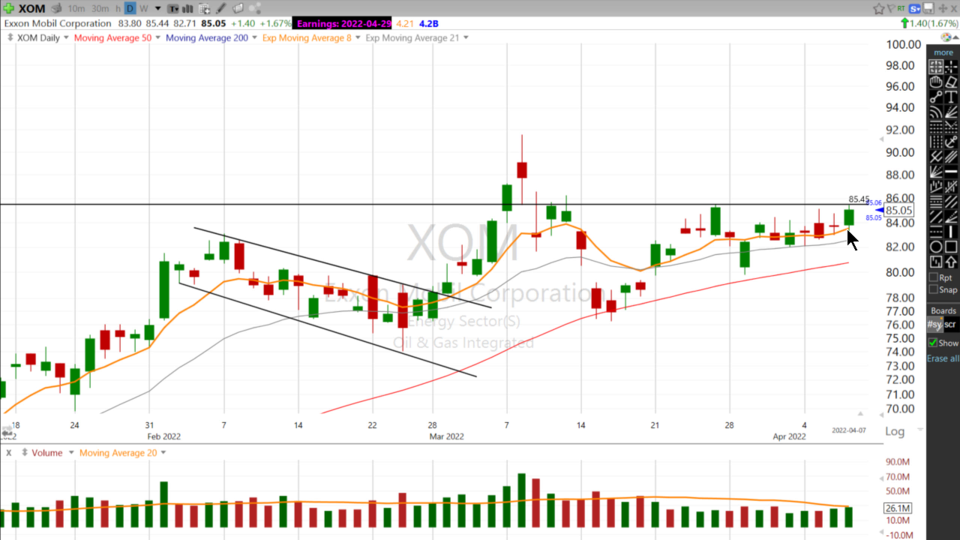Open the color palette icon
This screenshot has width=960, height=540.
[x=947, y=37]
